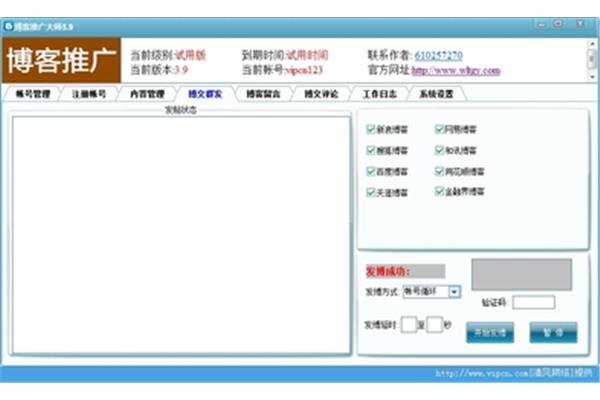Viewport: 600px width, 400px height.
Task: Uncheck the 天涯博客 checkbox
Action: point(370,192)
